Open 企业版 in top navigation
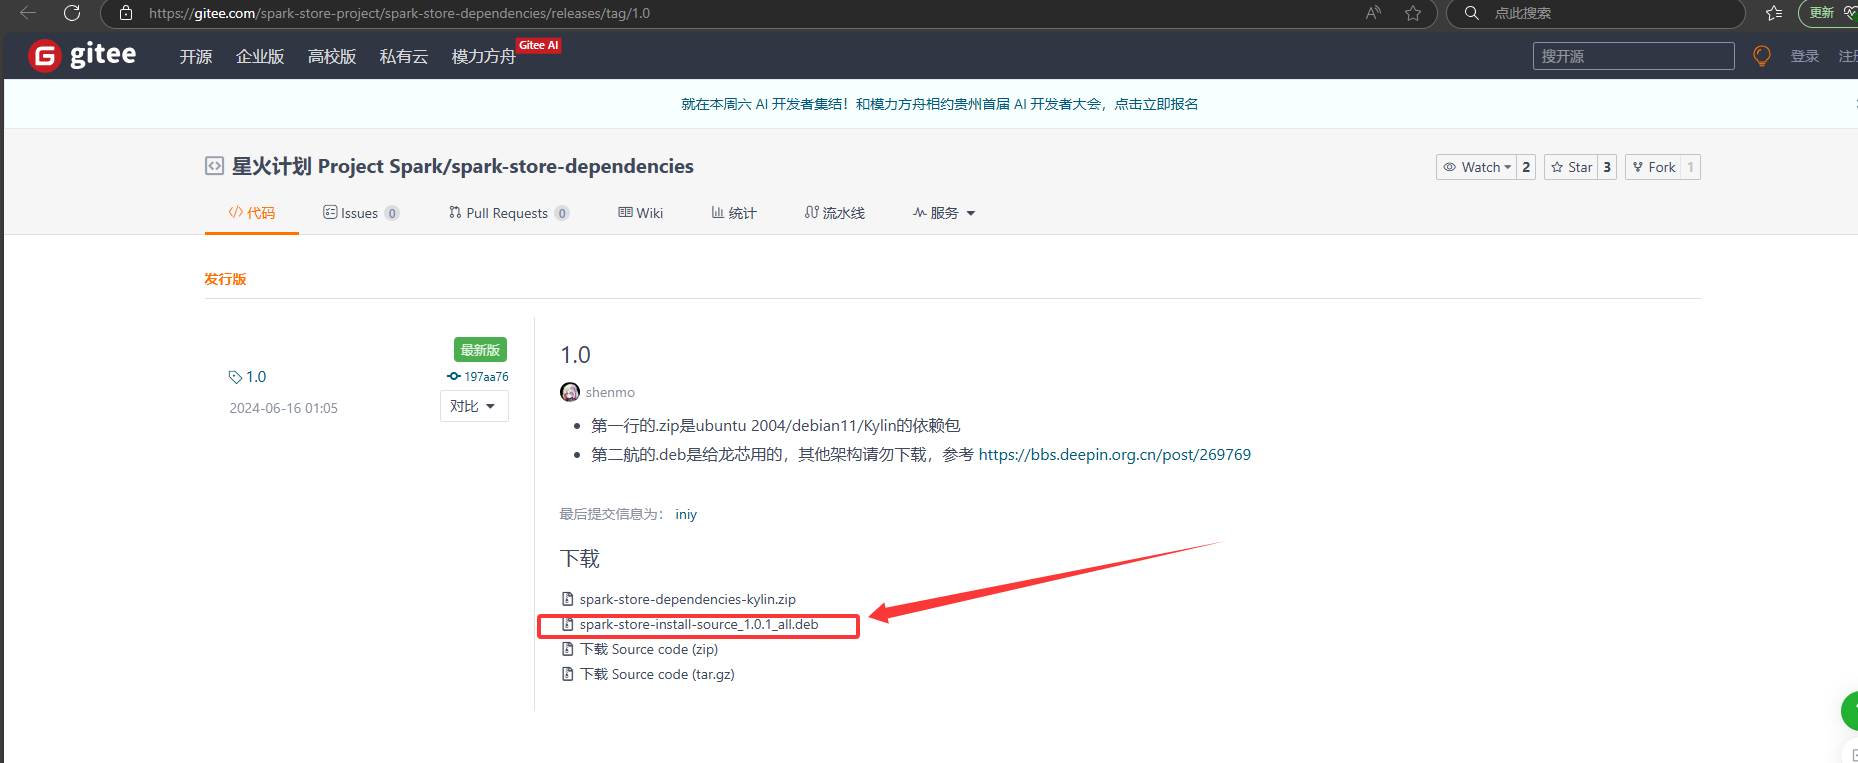The image size is (1858, 763). click(260, 57)
